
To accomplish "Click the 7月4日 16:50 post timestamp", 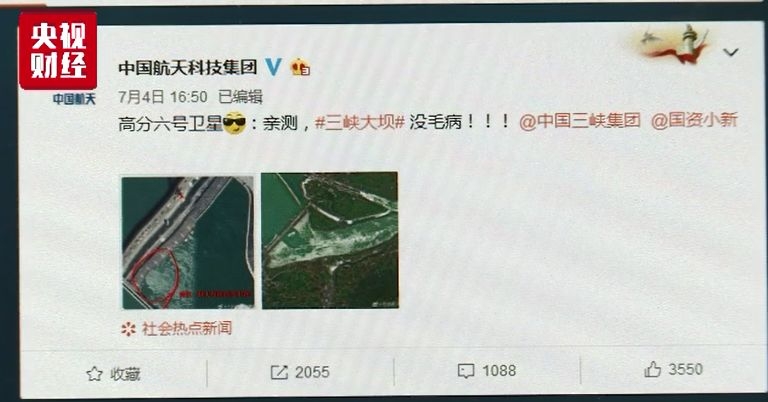I will click(x=163, y=97).
